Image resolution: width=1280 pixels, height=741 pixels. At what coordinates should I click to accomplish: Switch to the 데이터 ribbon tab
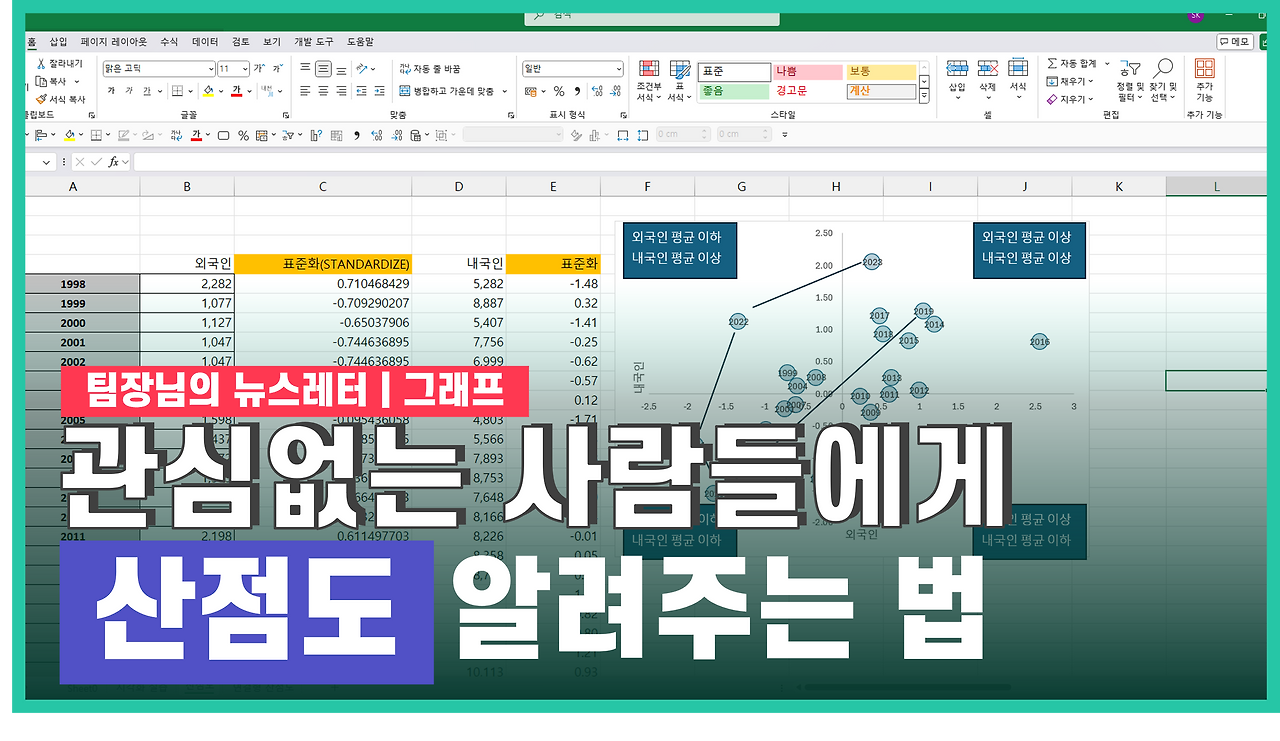point(205,42)
